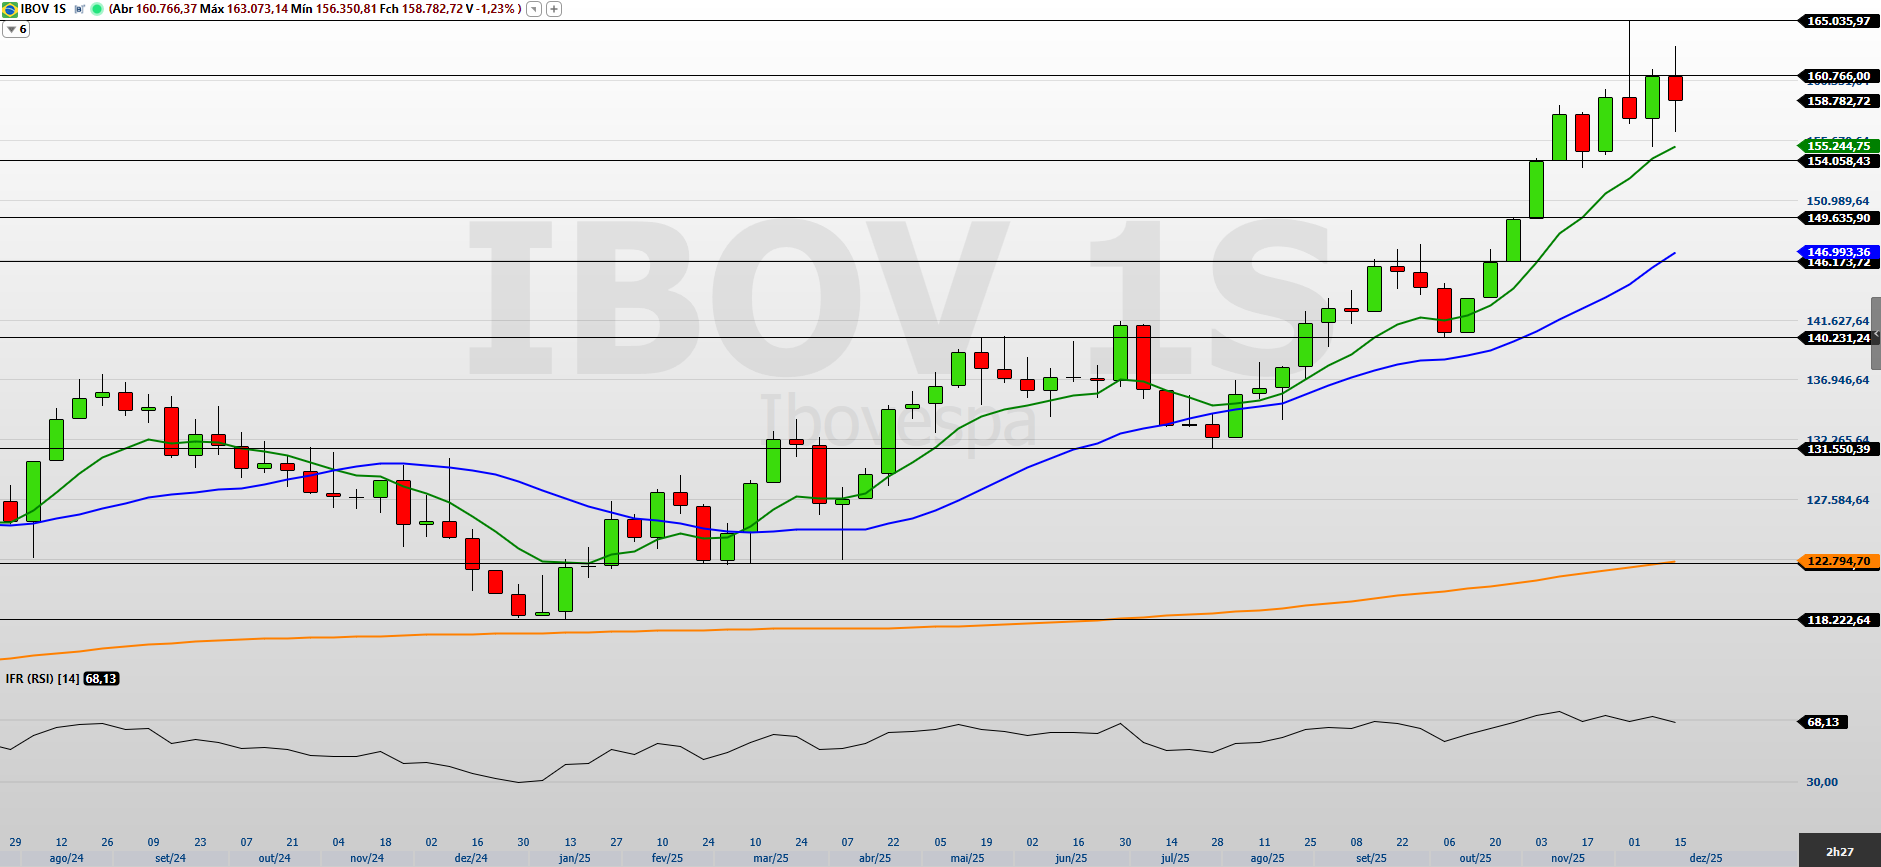Screen dimensions: 1881x867
Task: Click the IFR (RSI) [14] indicator label
Action: [42, 679]
